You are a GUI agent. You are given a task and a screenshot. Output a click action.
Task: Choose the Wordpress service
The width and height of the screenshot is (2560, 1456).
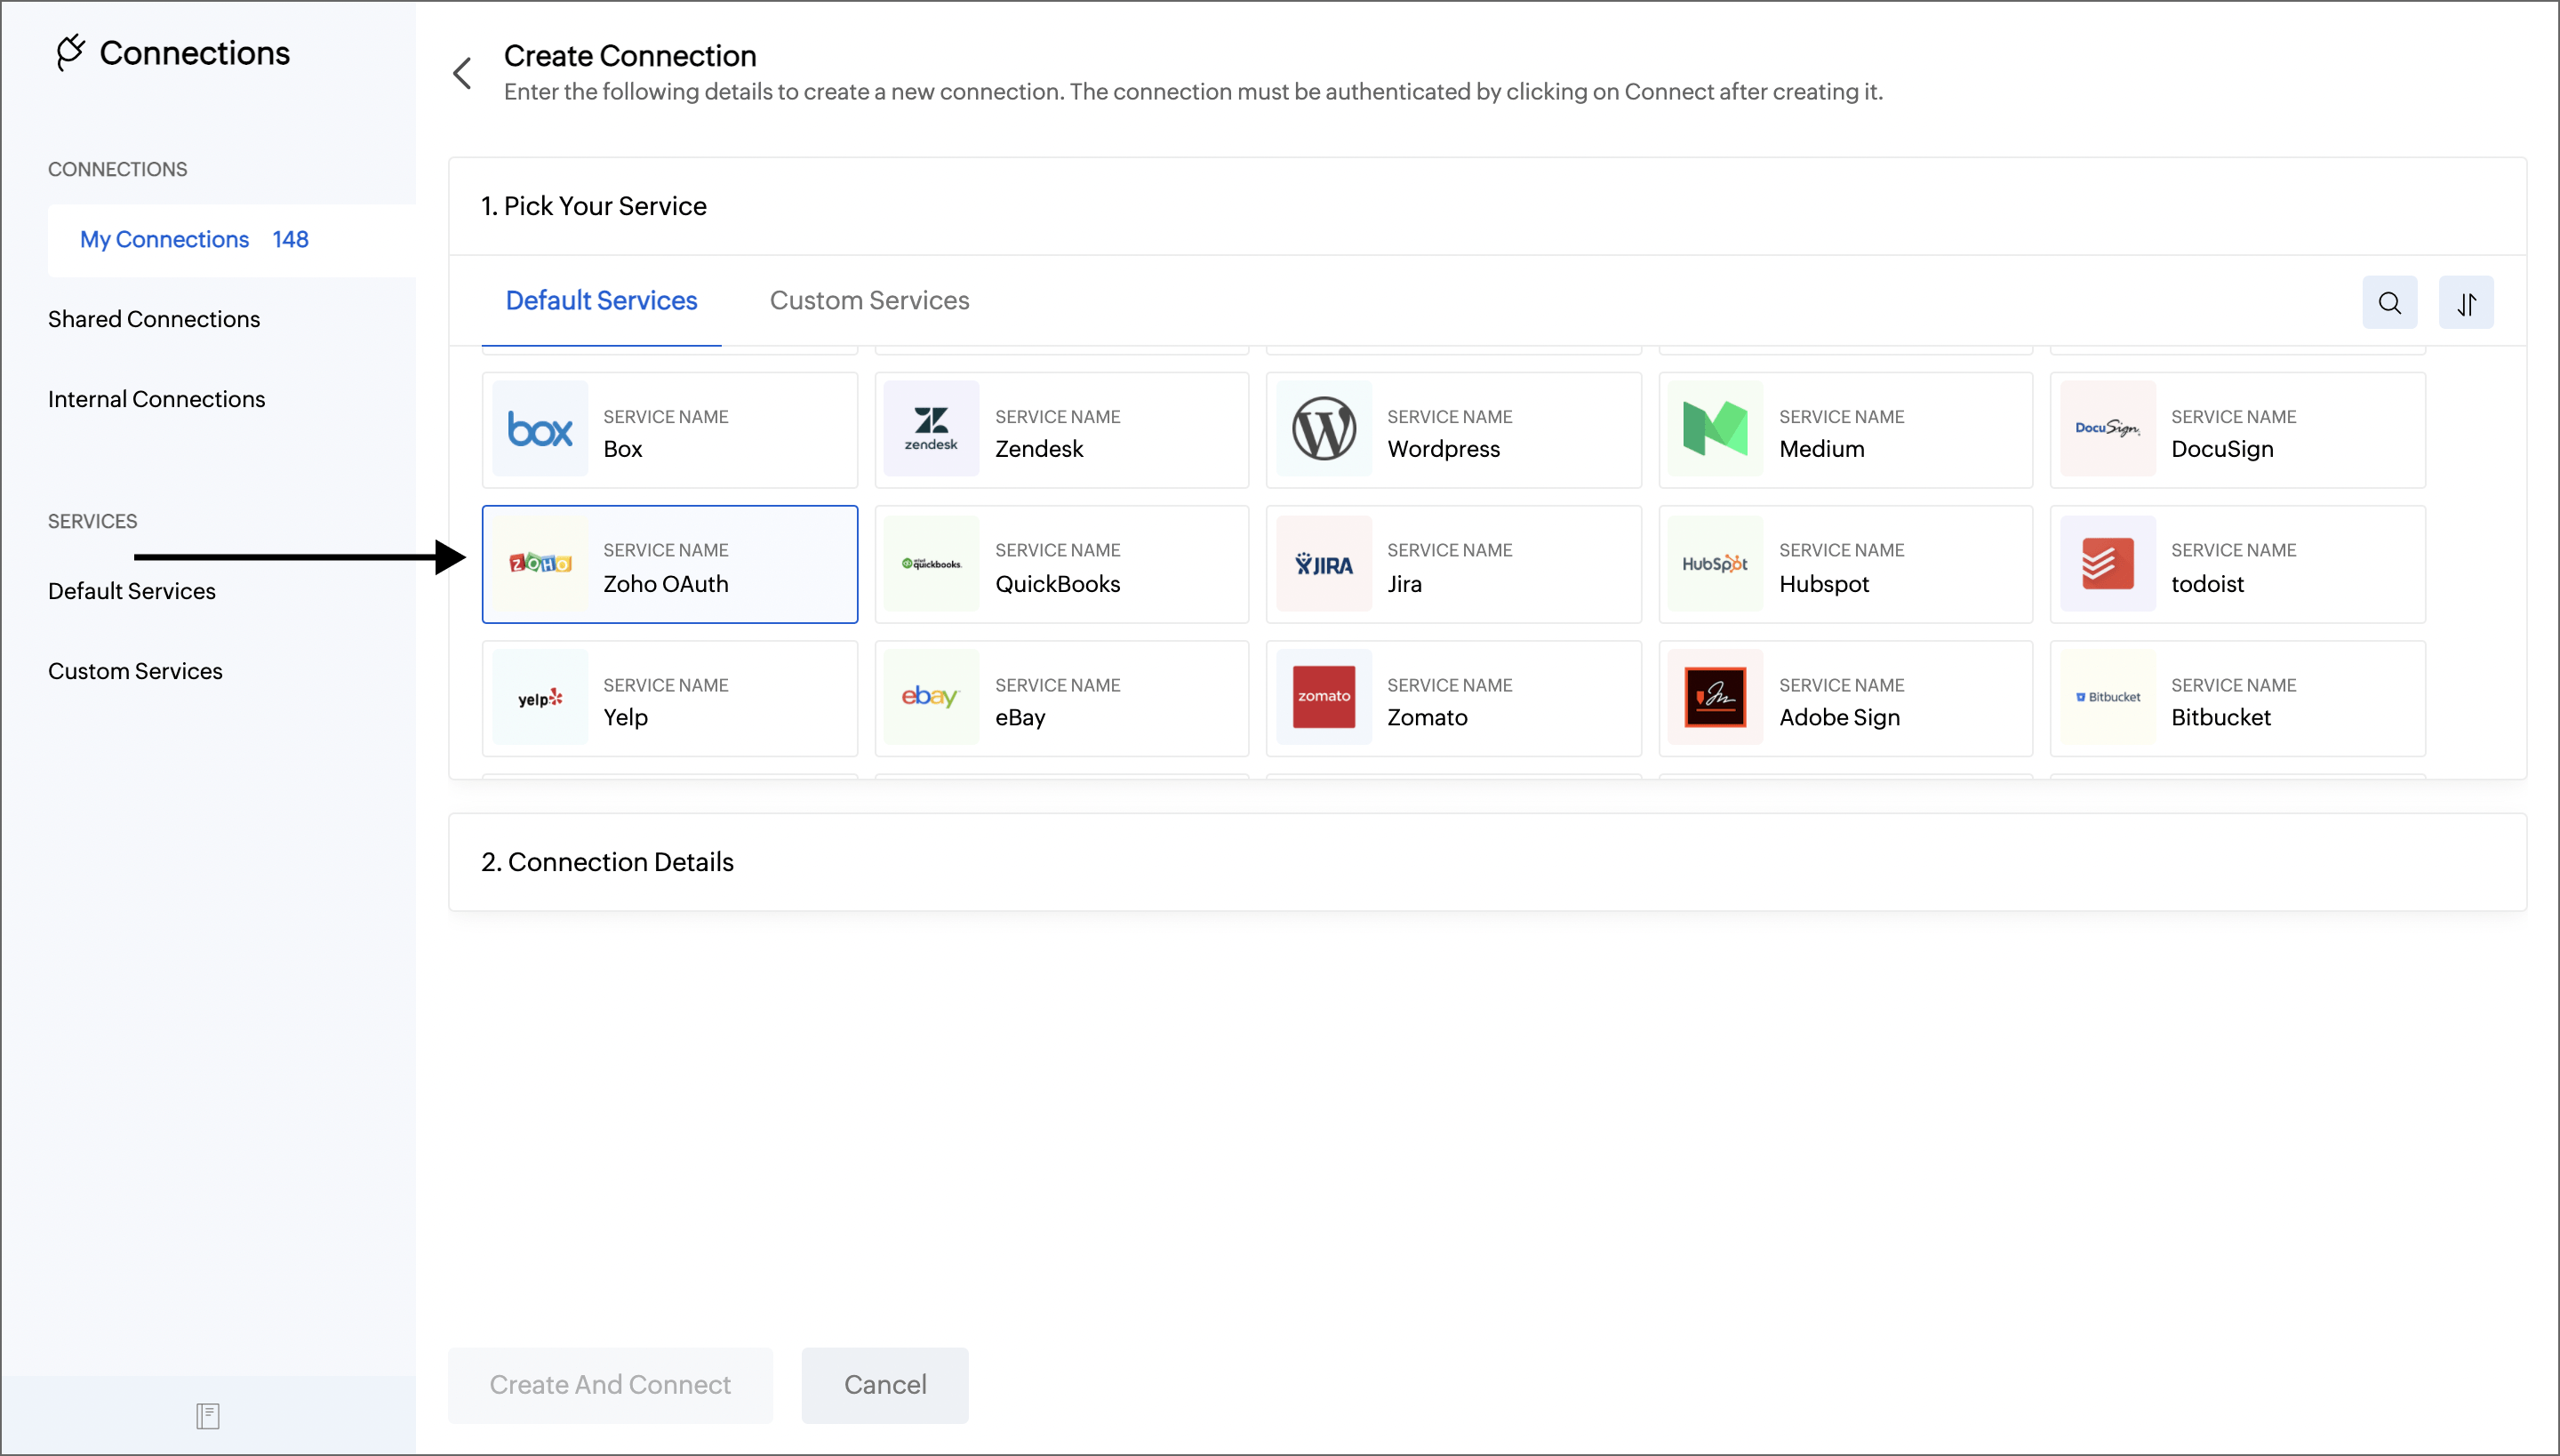pos(1452,430)
